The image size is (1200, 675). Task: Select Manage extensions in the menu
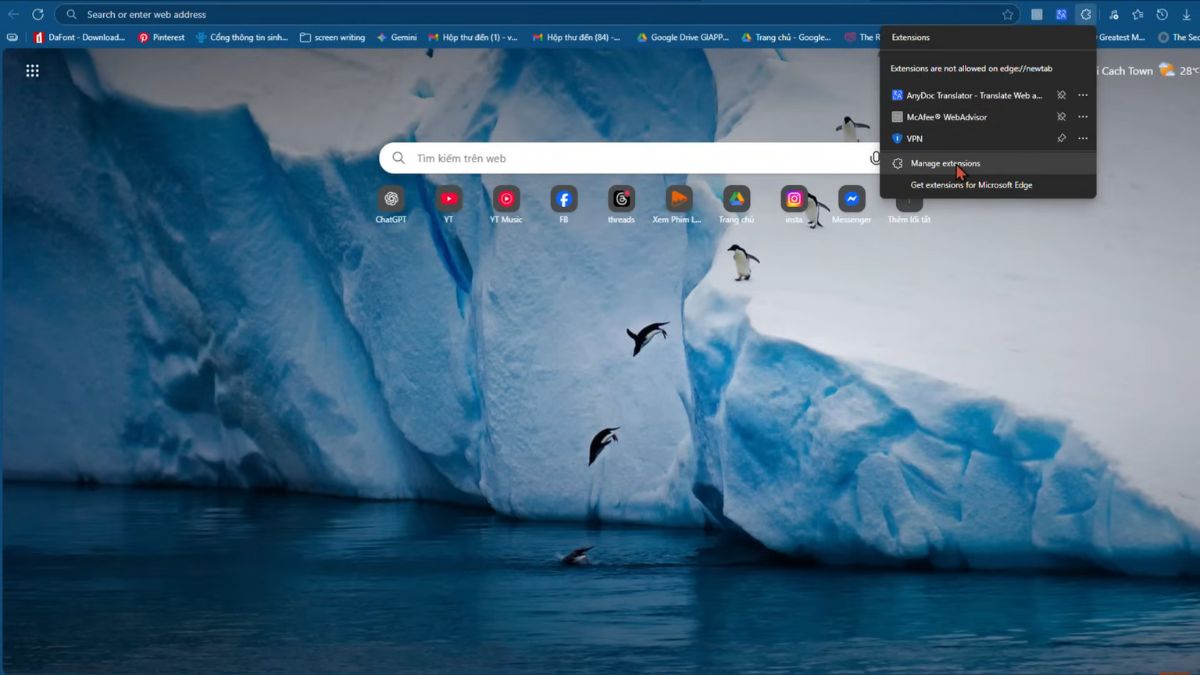click(945, 163)
